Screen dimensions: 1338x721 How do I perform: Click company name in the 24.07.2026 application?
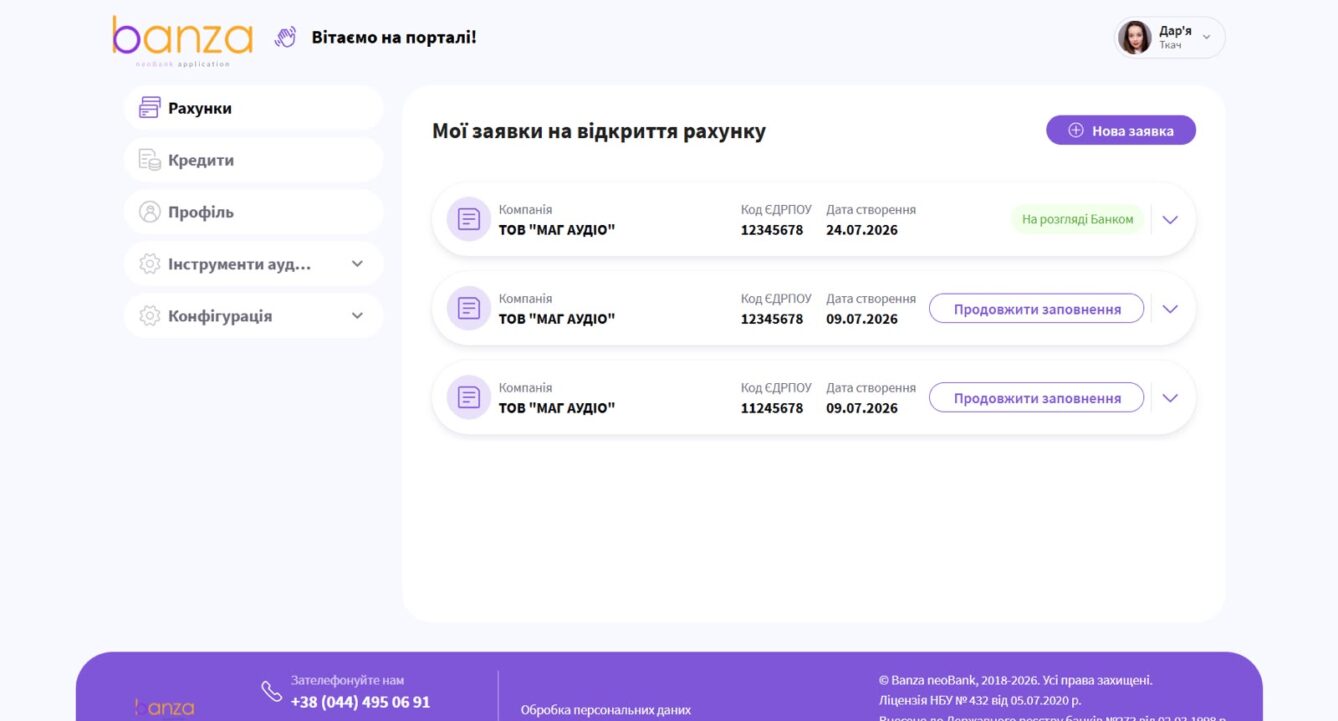pos(557,230)
